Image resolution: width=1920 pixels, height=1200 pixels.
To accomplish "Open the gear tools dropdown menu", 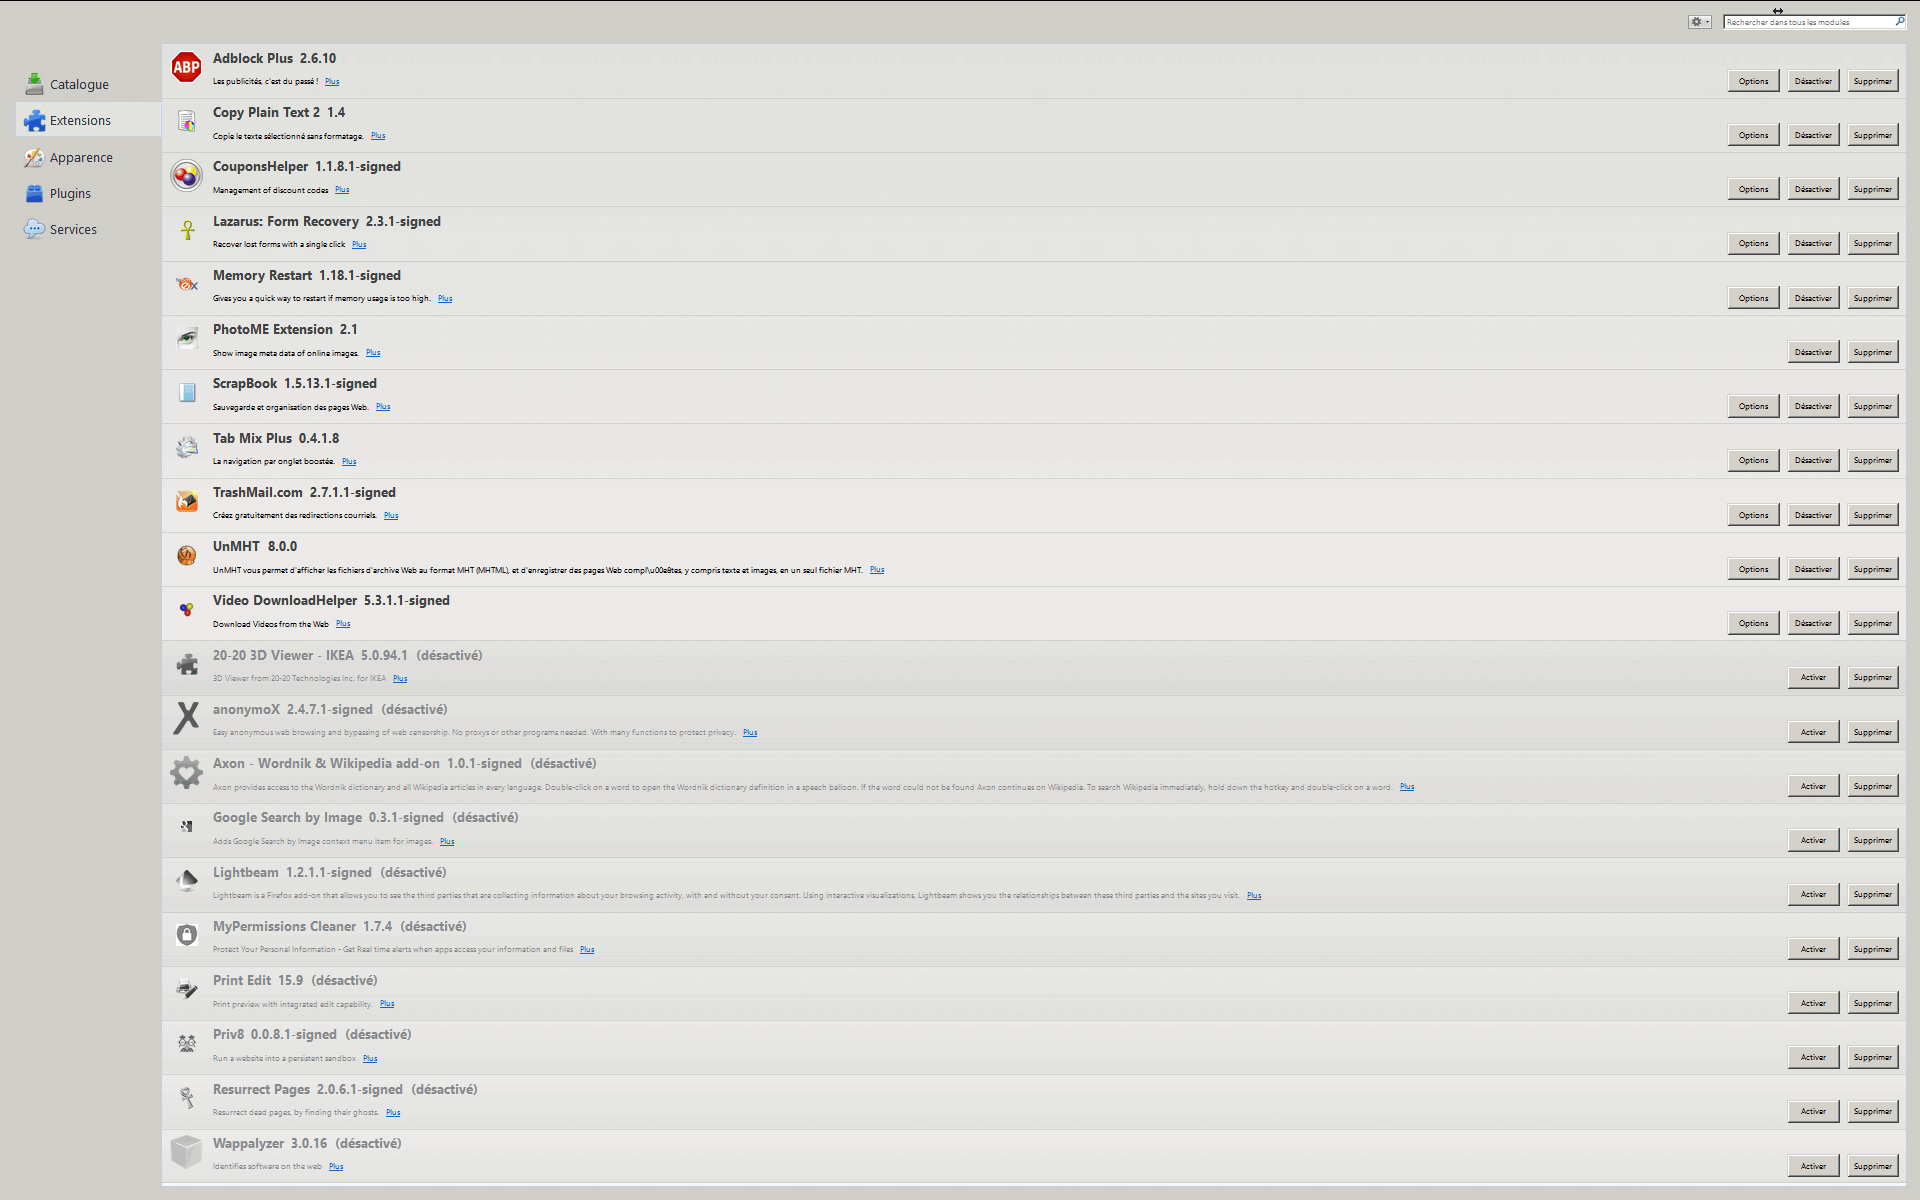I will (x=1699, y=22).
